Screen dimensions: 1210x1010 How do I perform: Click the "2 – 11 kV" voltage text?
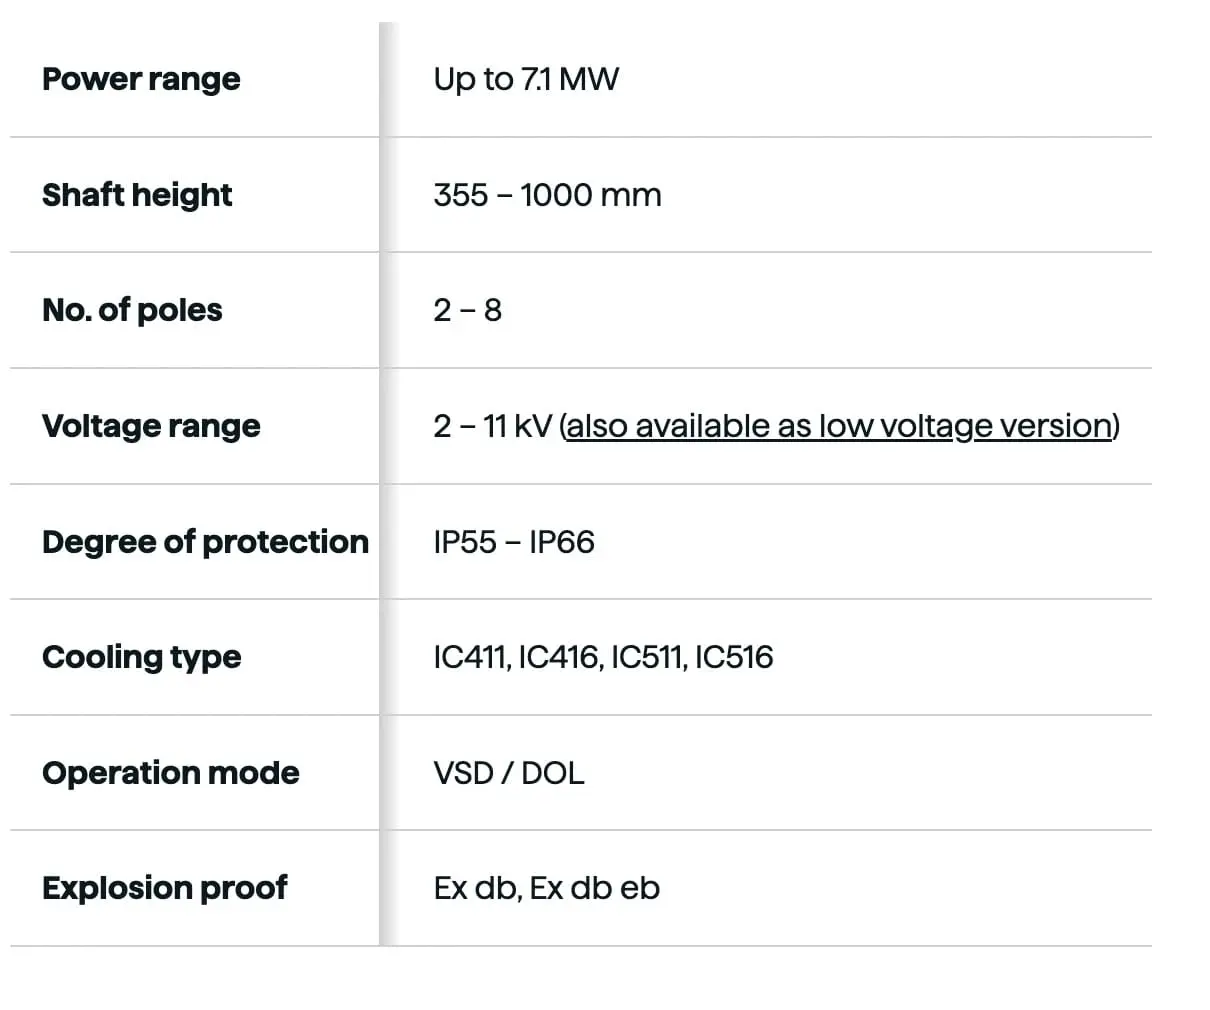pos(492,426)
